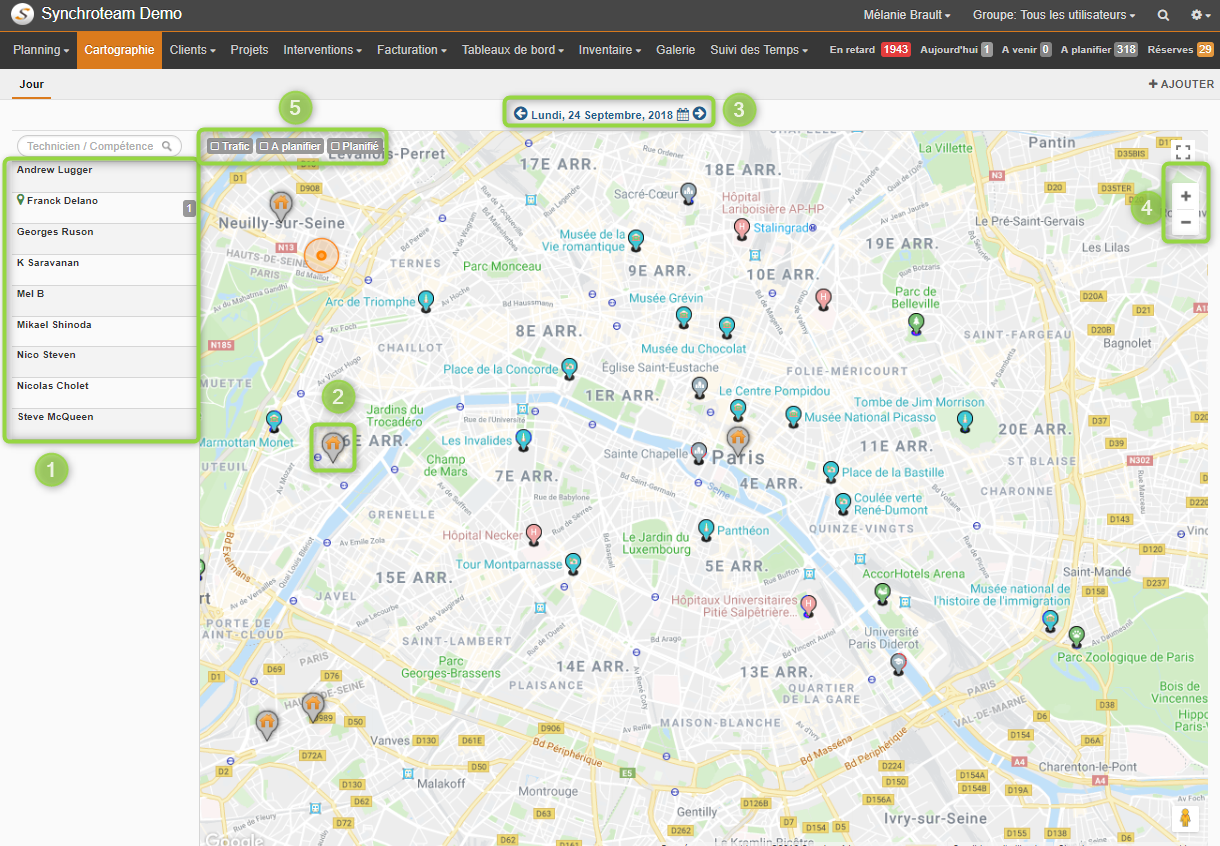Viewport: 1220px width, 846px height.
Task: Select the Sacré-Cœur map marker
Action: (x=688, y=193)
